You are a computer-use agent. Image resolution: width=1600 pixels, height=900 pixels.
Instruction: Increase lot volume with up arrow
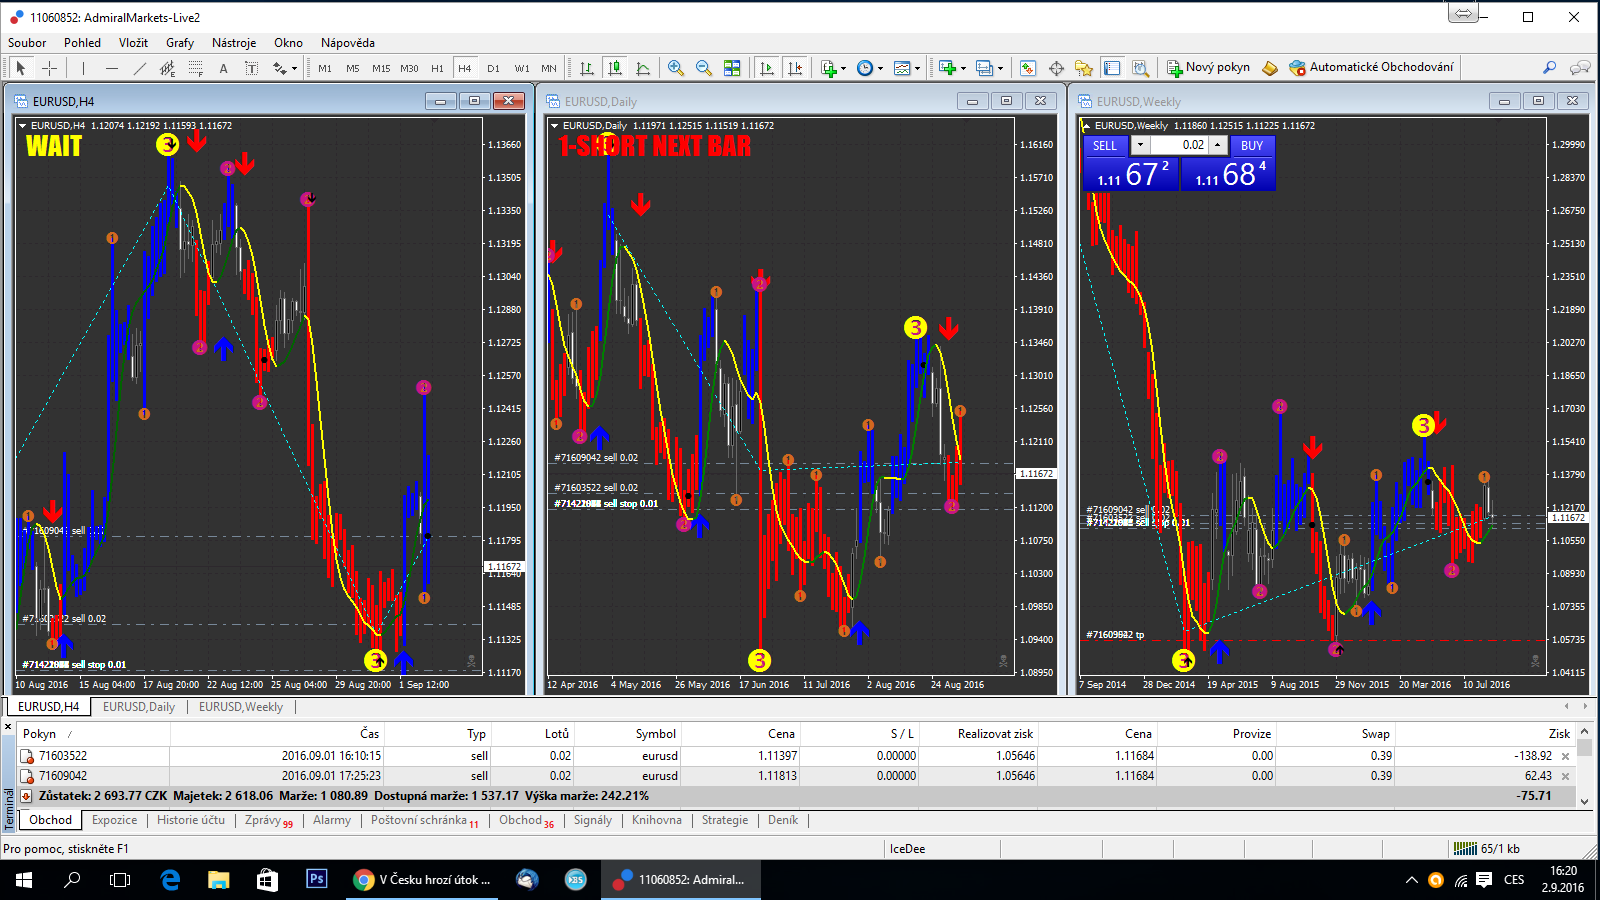(x=1217, y=145)
